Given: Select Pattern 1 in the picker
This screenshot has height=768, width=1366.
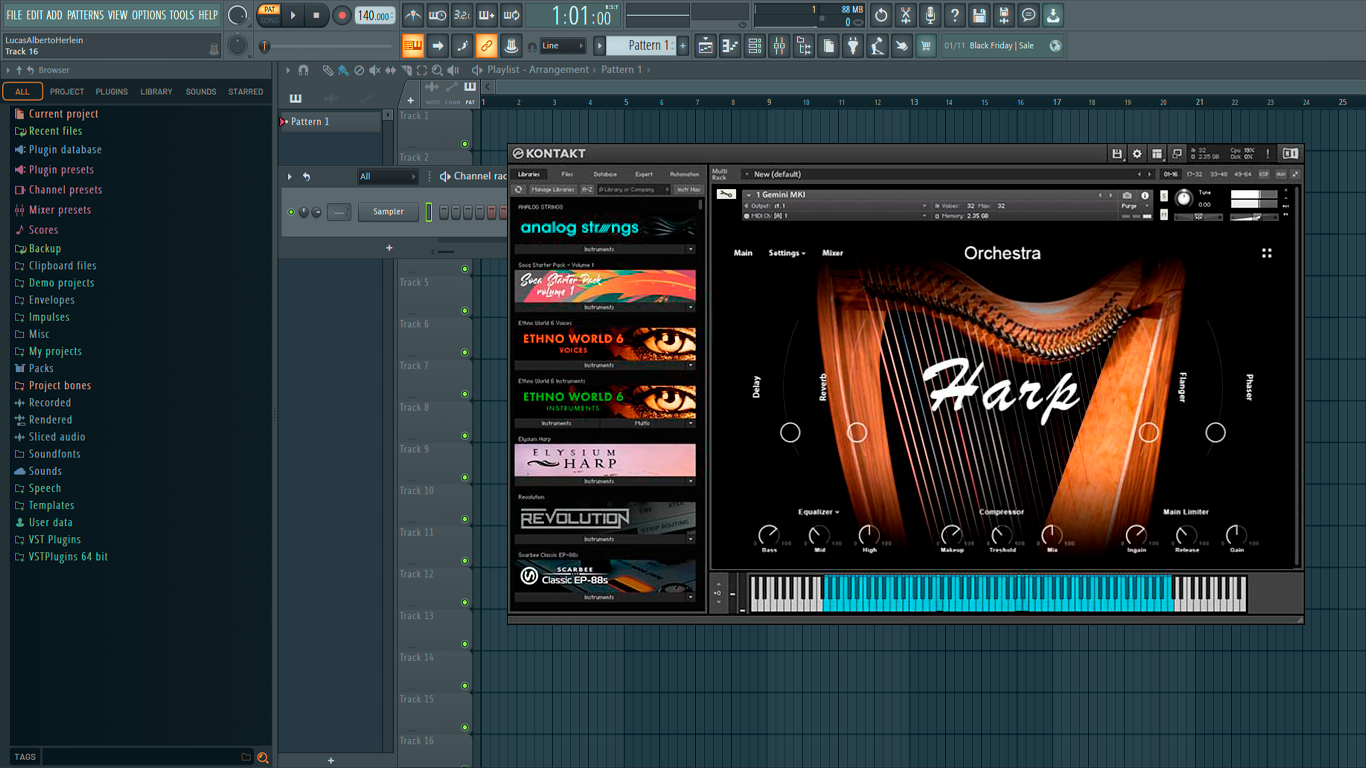Looking at the screenshot, I should pyautogui.click(x=330, y=121).
